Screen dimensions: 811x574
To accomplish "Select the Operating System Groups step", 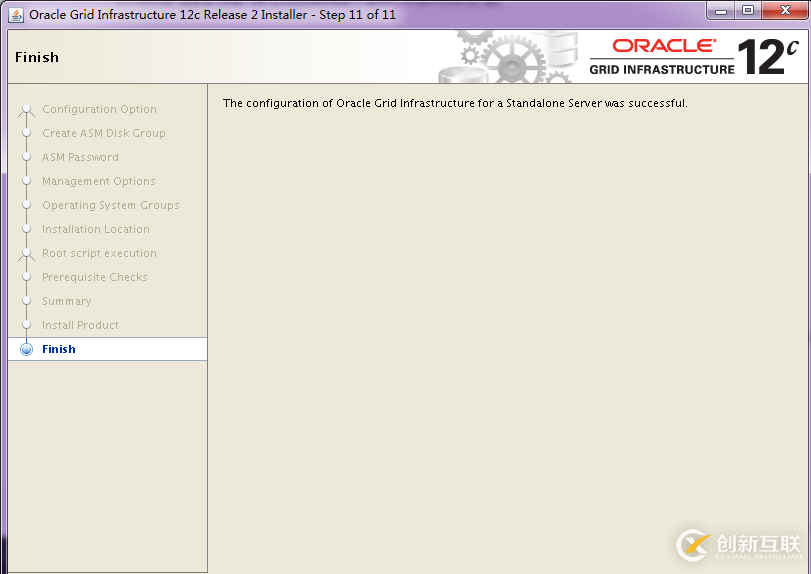I will pos(111,205).
